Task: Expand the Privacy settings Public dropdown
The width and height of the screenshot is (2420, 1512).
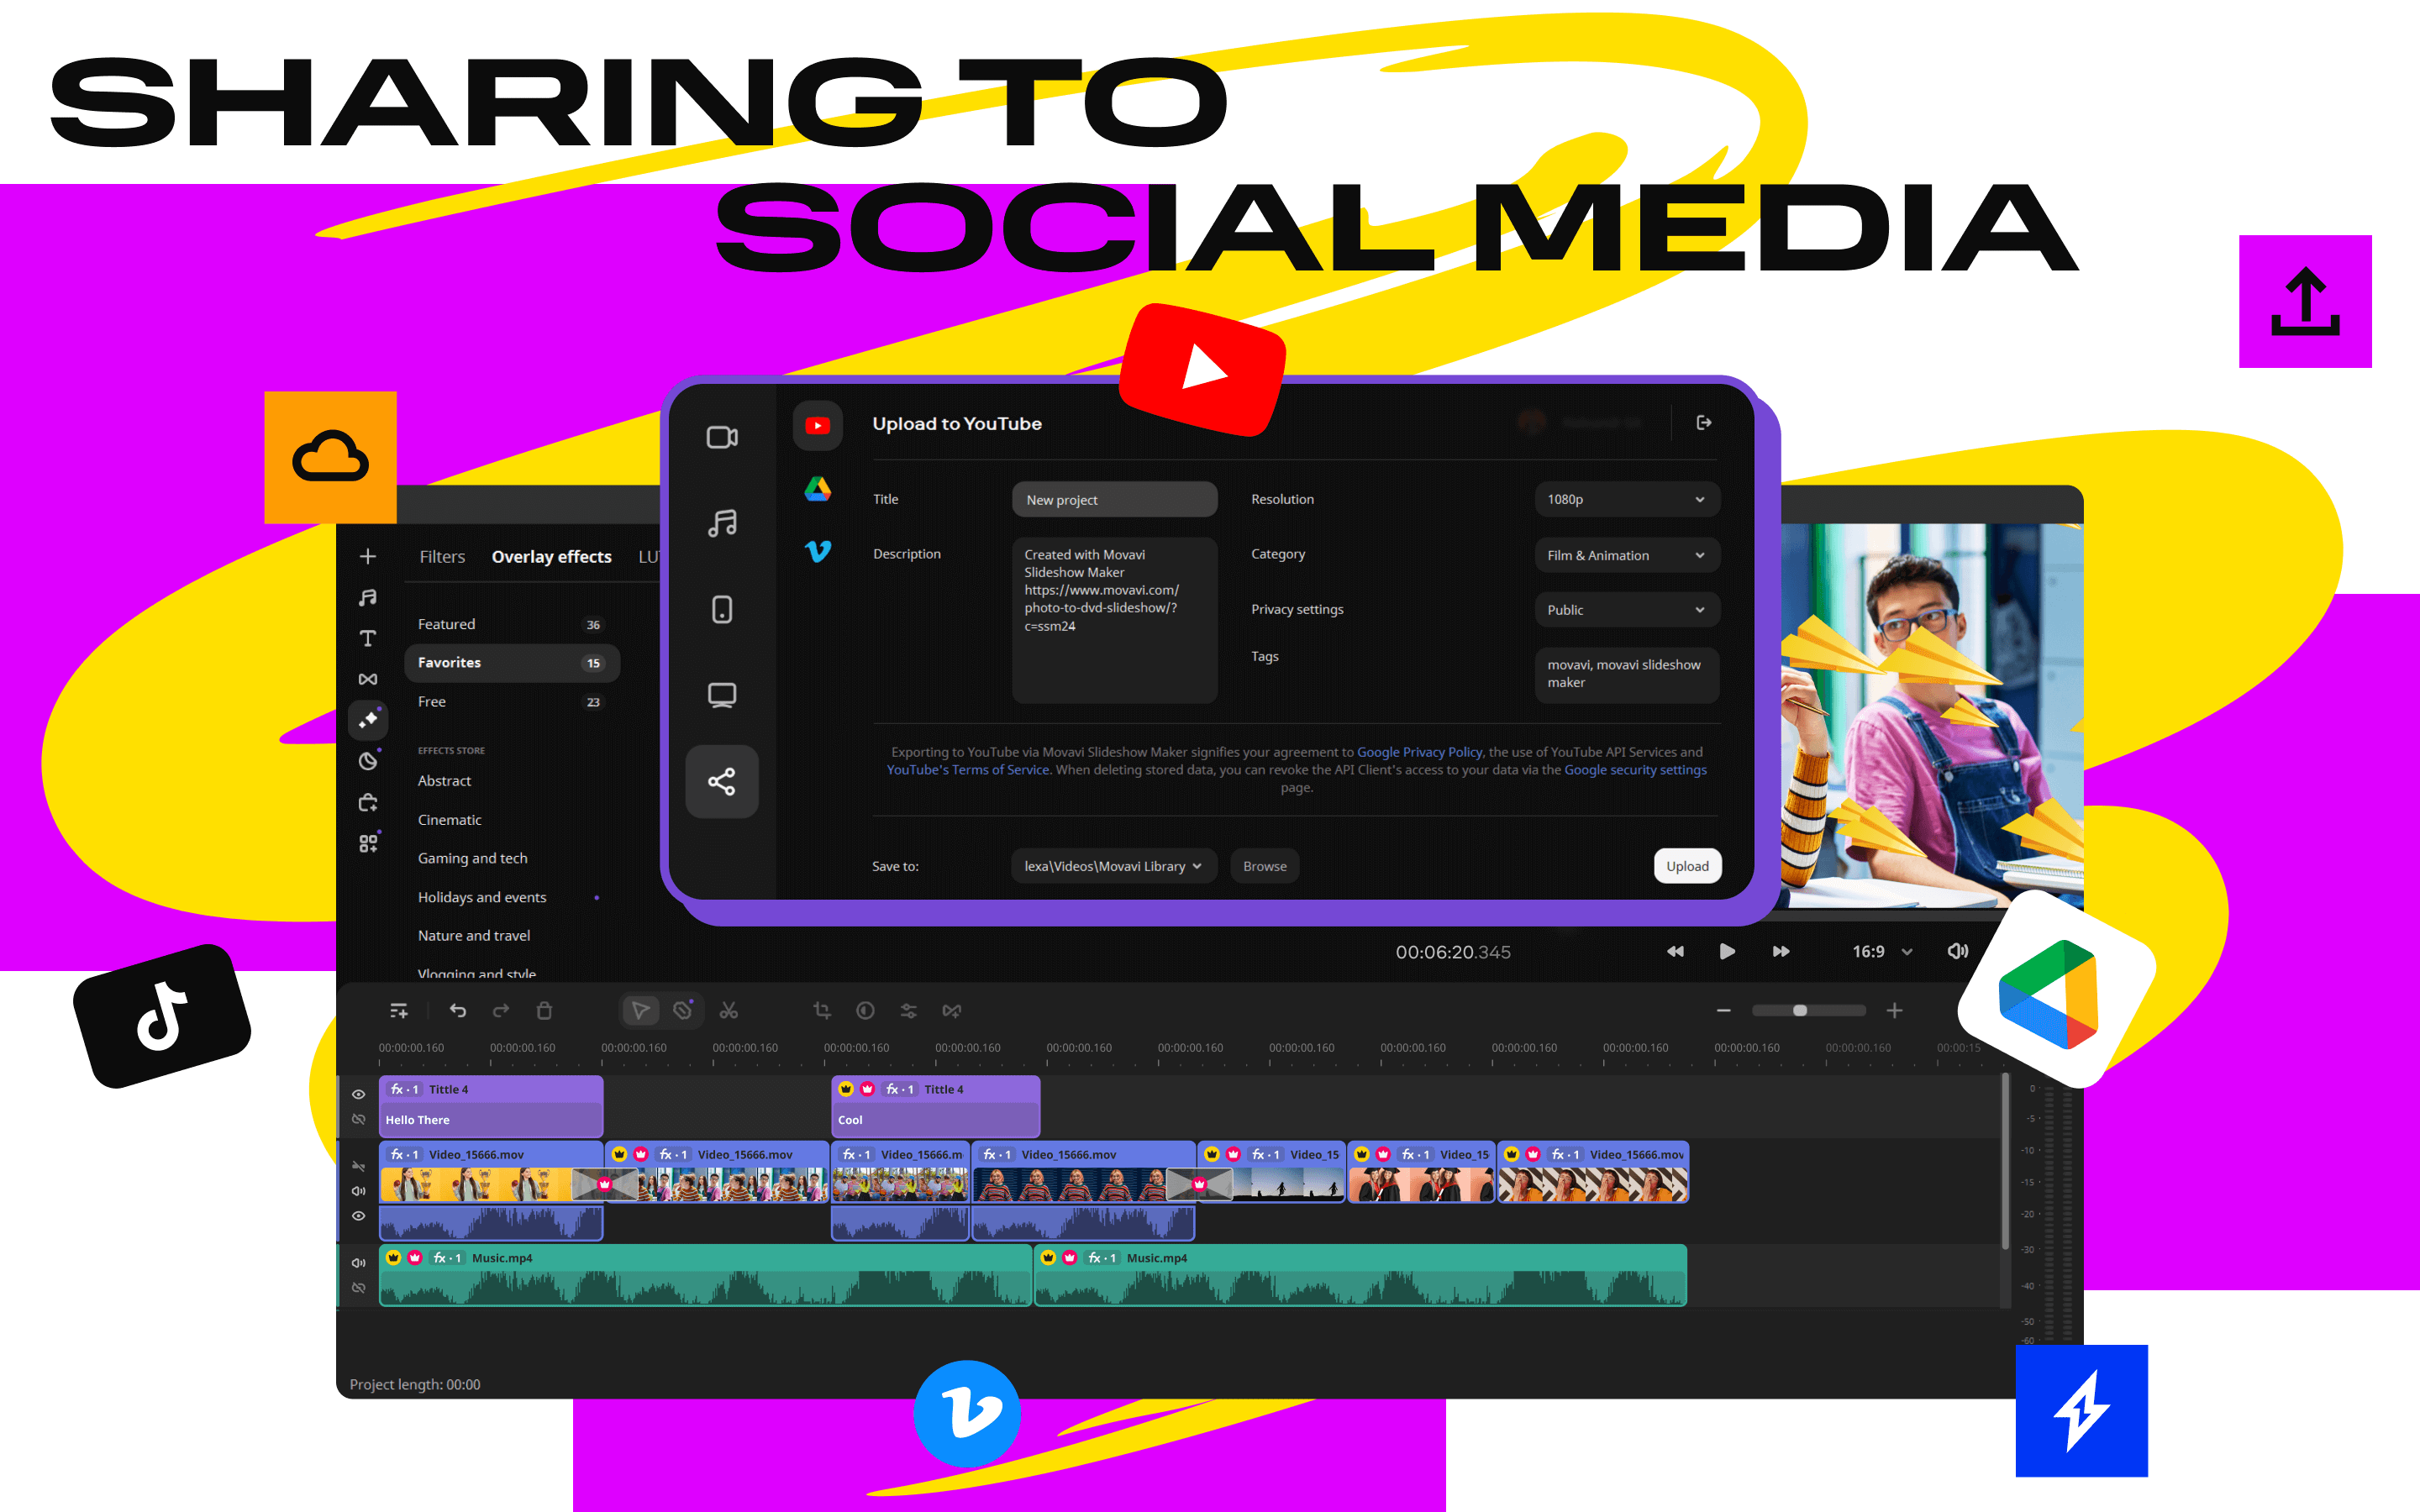Action: pyautogui.click(x=1627, y=610)
